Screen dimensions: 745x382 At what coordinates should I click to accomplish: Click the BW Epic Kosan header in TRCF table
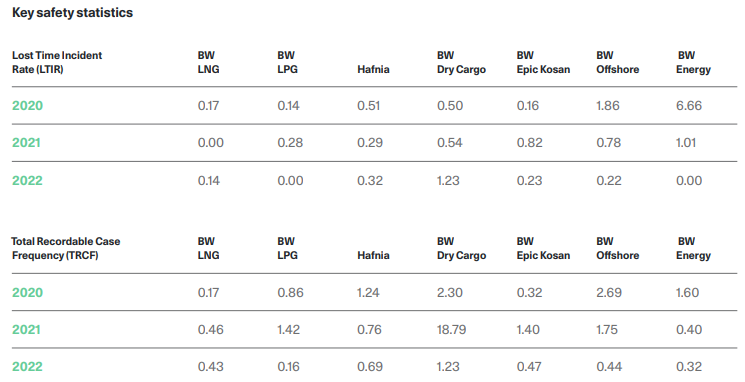click(x=544, y=248)
